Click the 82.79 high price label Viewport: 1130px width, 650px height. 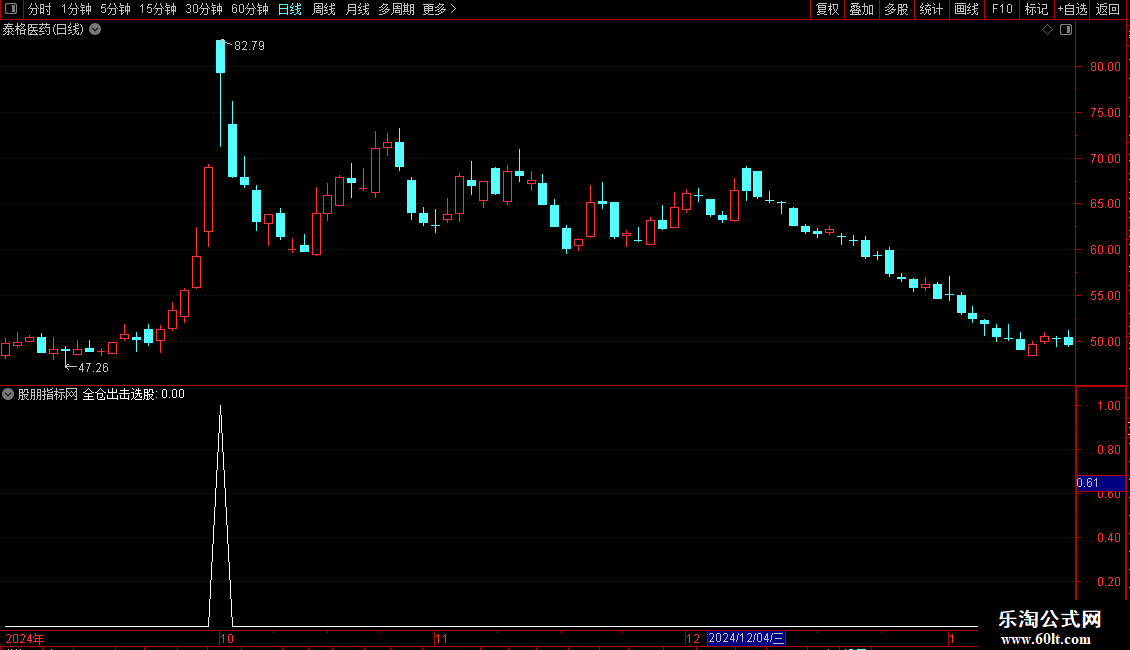(x=249, y=46)
